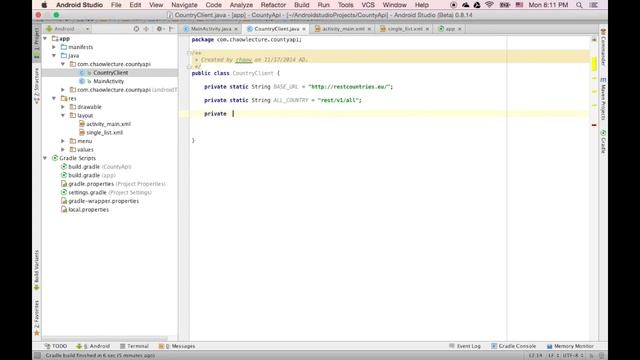
Task: Expand the drawable folder
Action: point(63,107)
